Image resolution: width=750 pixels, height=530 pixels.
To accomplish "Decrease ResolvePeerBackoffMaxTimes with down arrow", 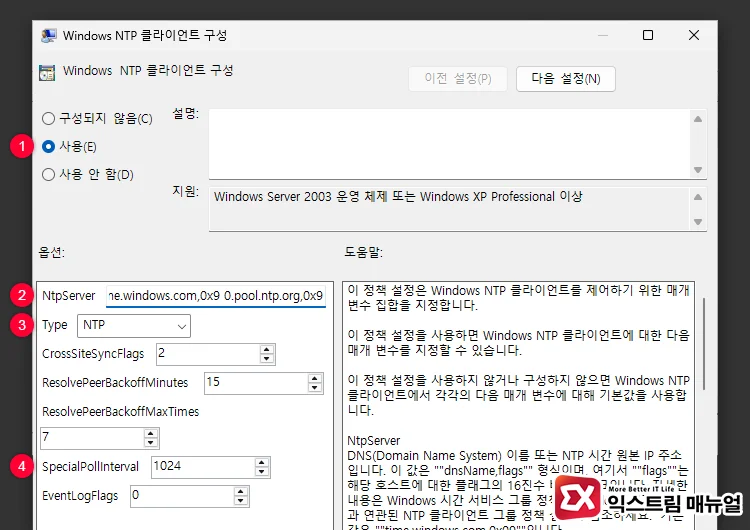I will (151, 443).
